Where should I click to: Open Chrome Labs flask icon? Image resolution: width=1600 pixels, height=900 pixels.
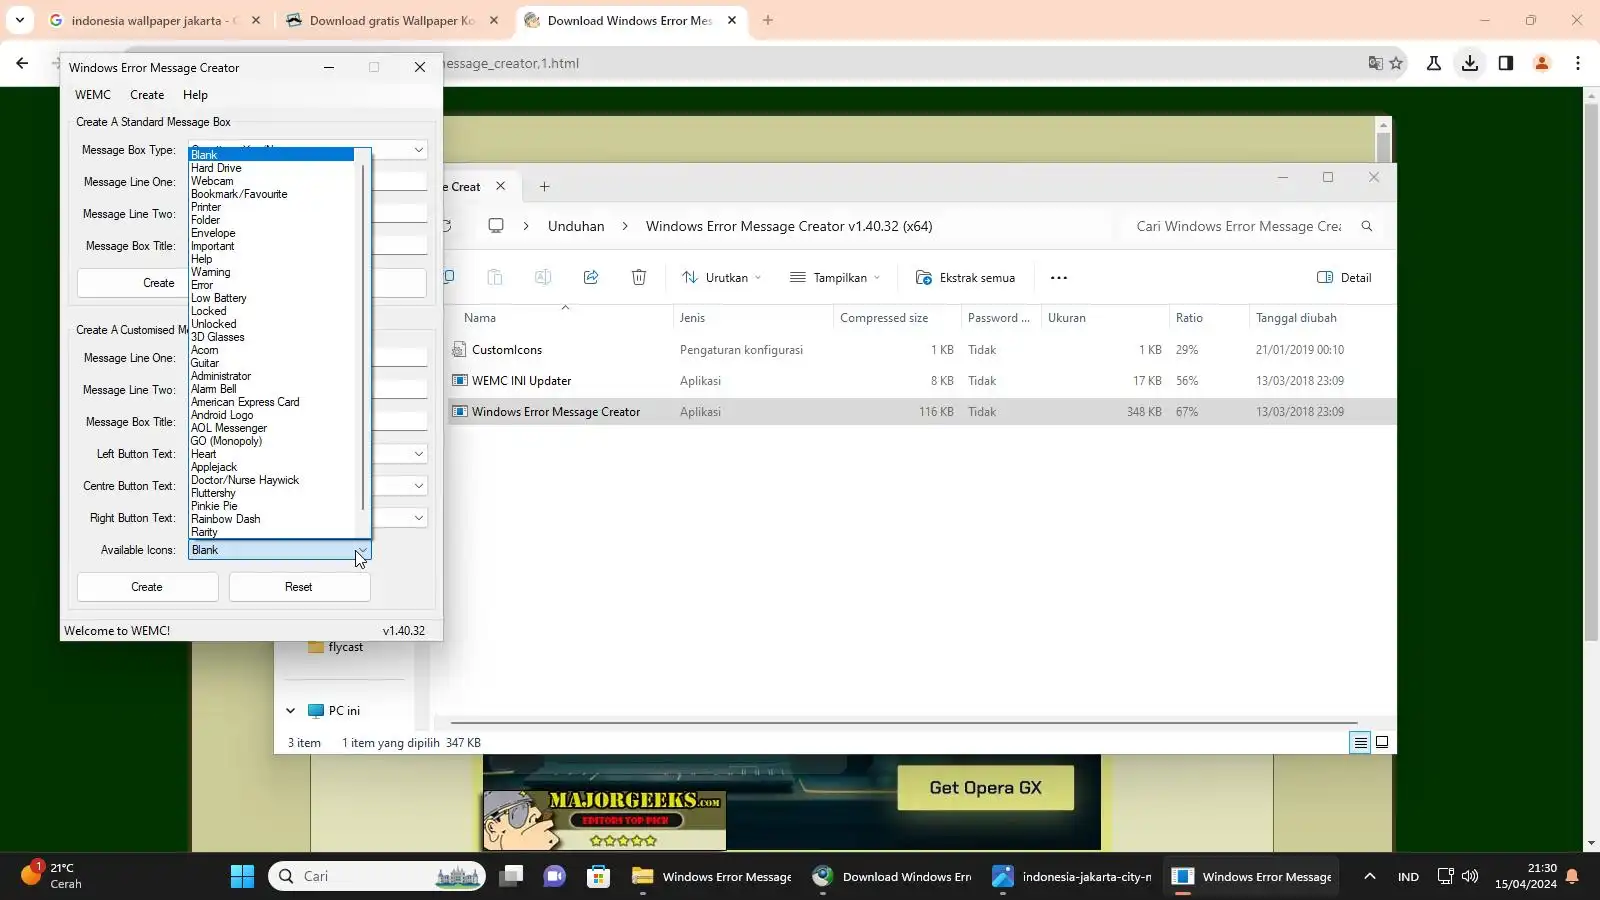pos(1433,63)
